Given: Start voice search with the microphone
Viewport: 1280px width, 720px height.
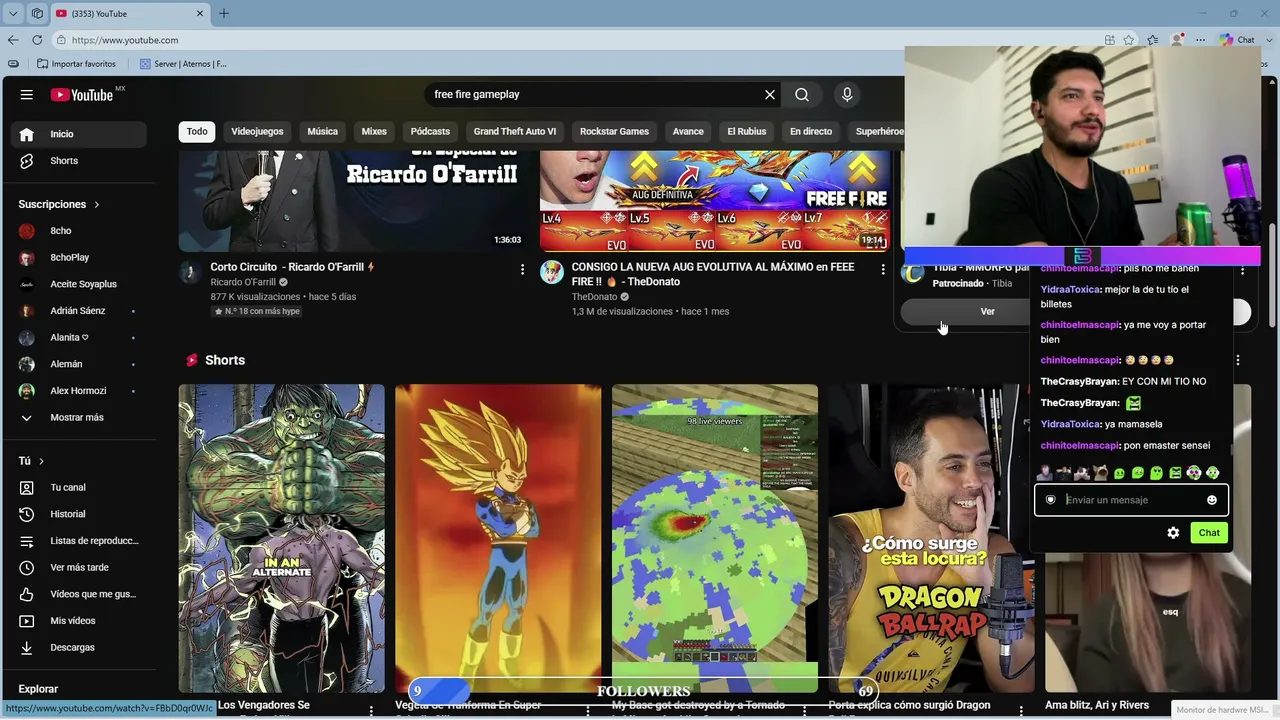Looking at the screenshot, I should pos(847,95).
